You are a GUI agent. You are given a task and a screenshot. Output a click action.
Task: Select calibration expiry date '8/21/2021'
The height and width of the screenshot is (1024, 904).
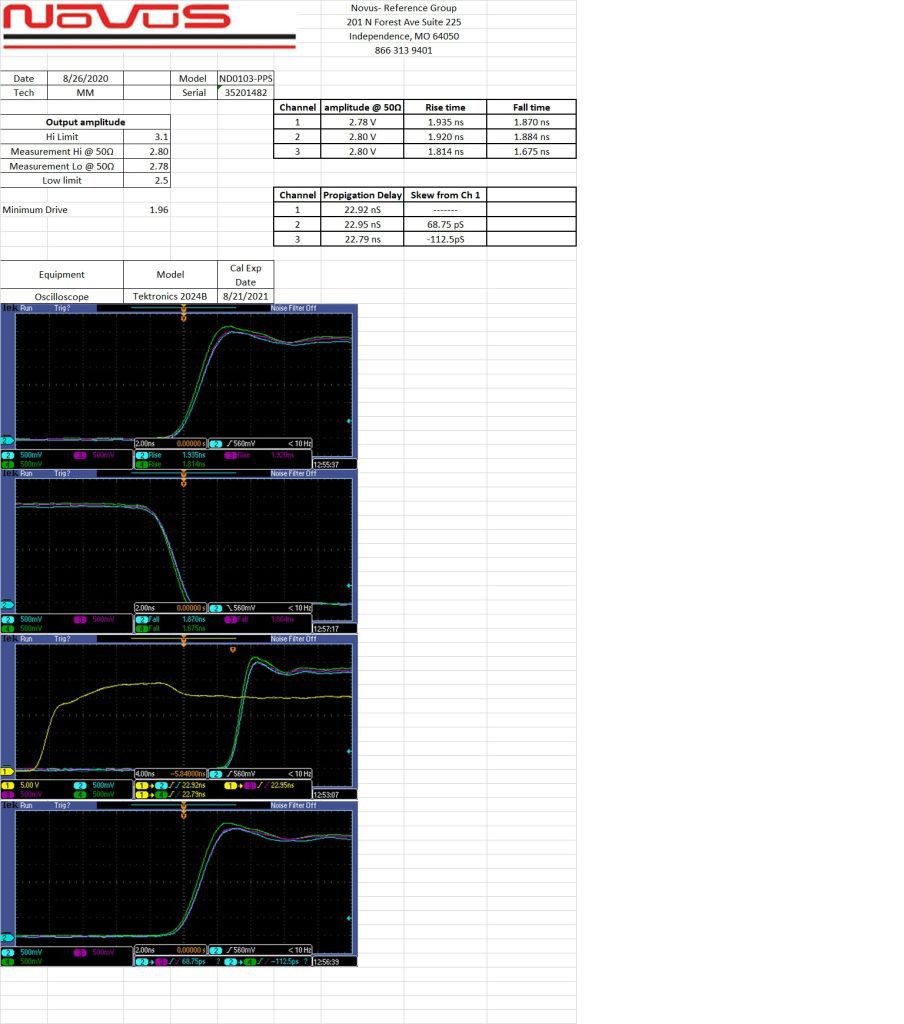pyautogui.click(x=246, y=296)
